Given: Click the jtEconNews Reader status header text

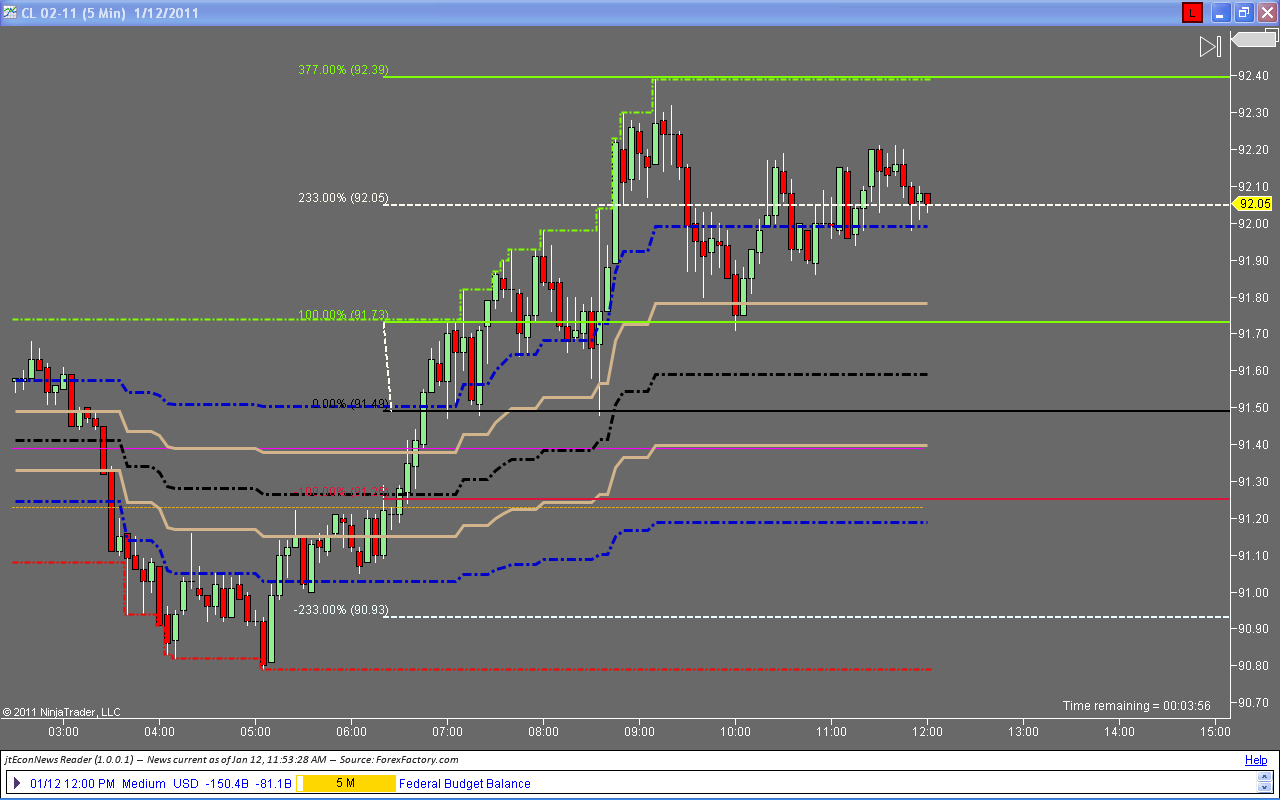Looking at the screenshot, I should 231,760.
